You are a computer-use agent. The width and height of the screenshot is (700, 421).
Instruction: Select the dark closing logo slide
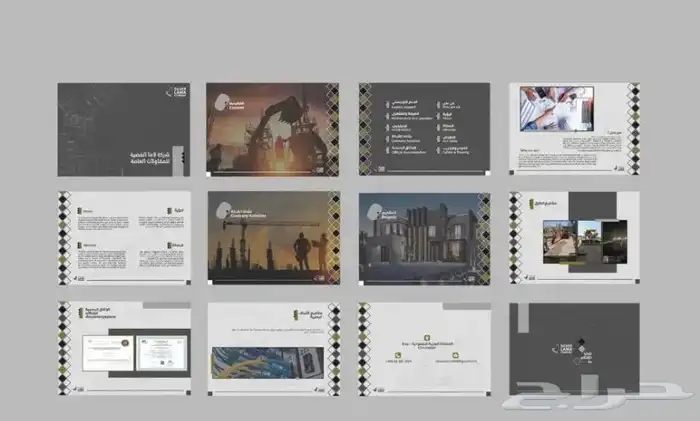pos(575,349)
